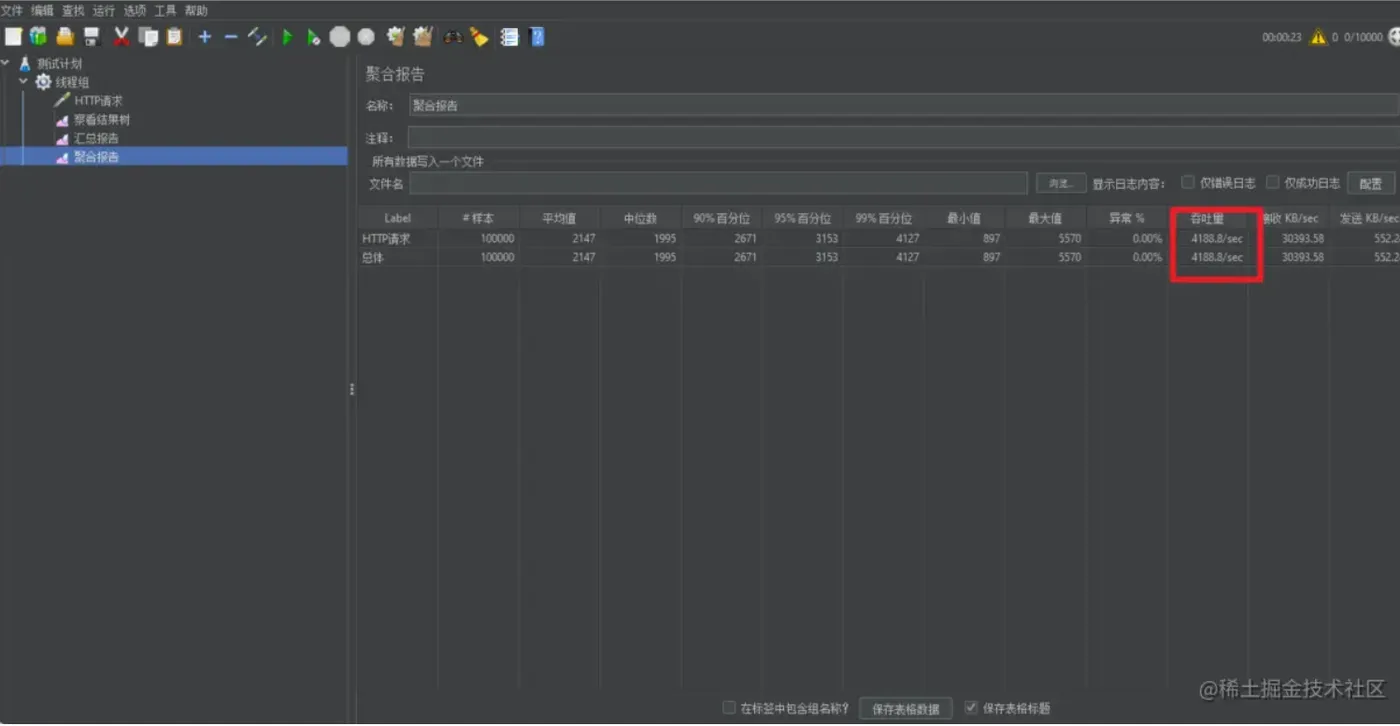This screenshot has width=1400, height=726.
Task: Focus the 文件名 input field
Action: tap(718, 183)
